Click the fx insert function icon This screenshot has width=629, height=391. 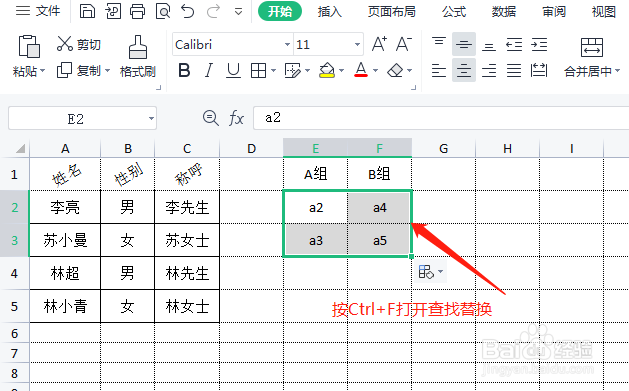pos(236,118)
